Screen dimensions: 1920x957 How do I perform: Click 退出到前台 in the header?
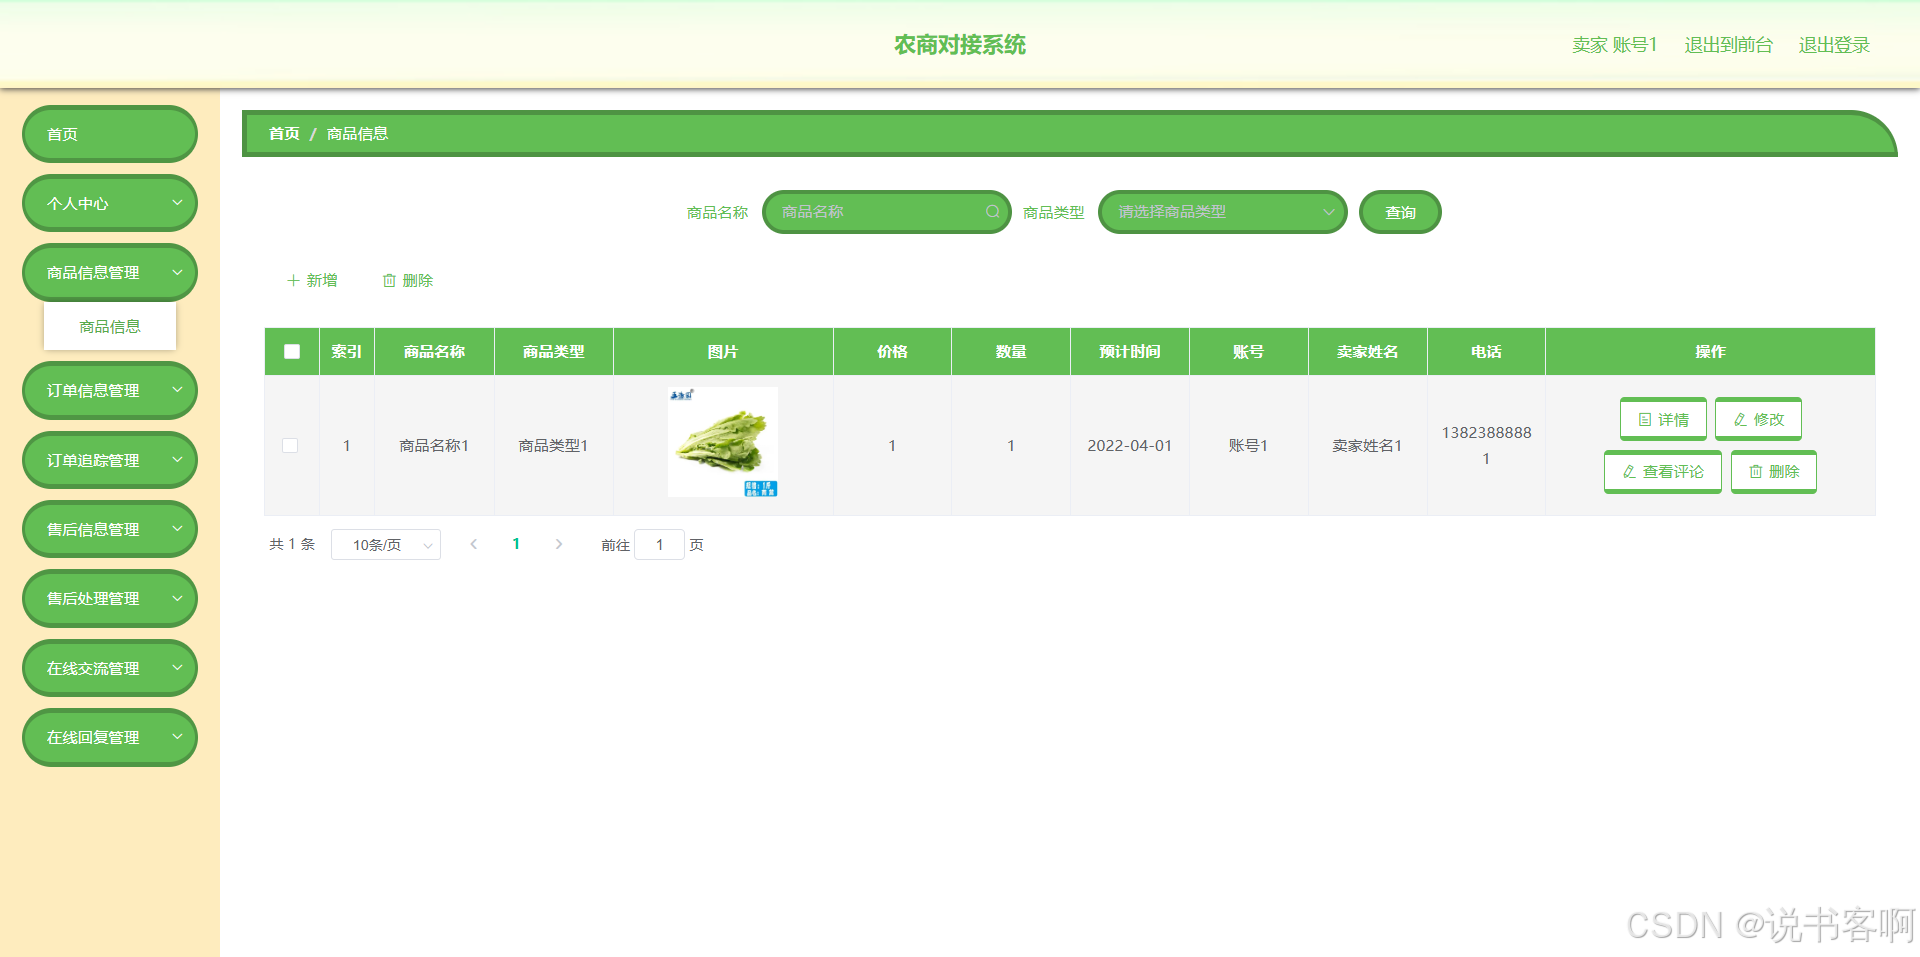pos(1728,45)
